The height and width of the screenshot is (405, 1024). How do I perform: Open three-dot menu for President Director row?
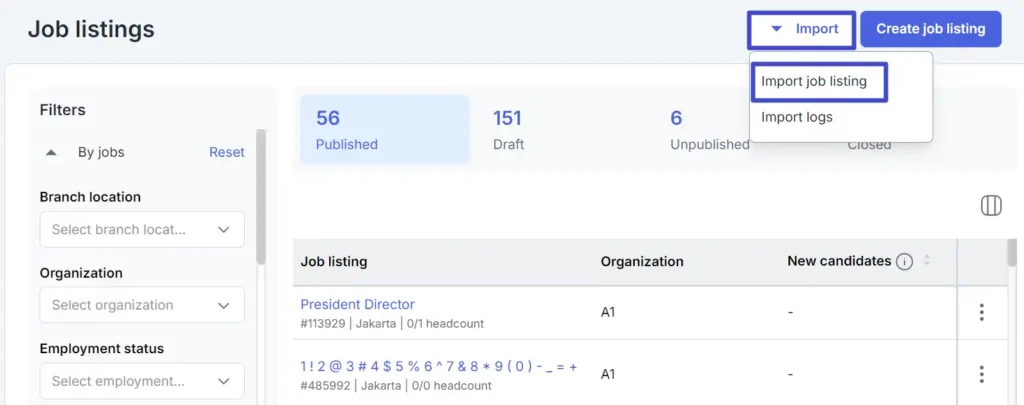point(981,312)
